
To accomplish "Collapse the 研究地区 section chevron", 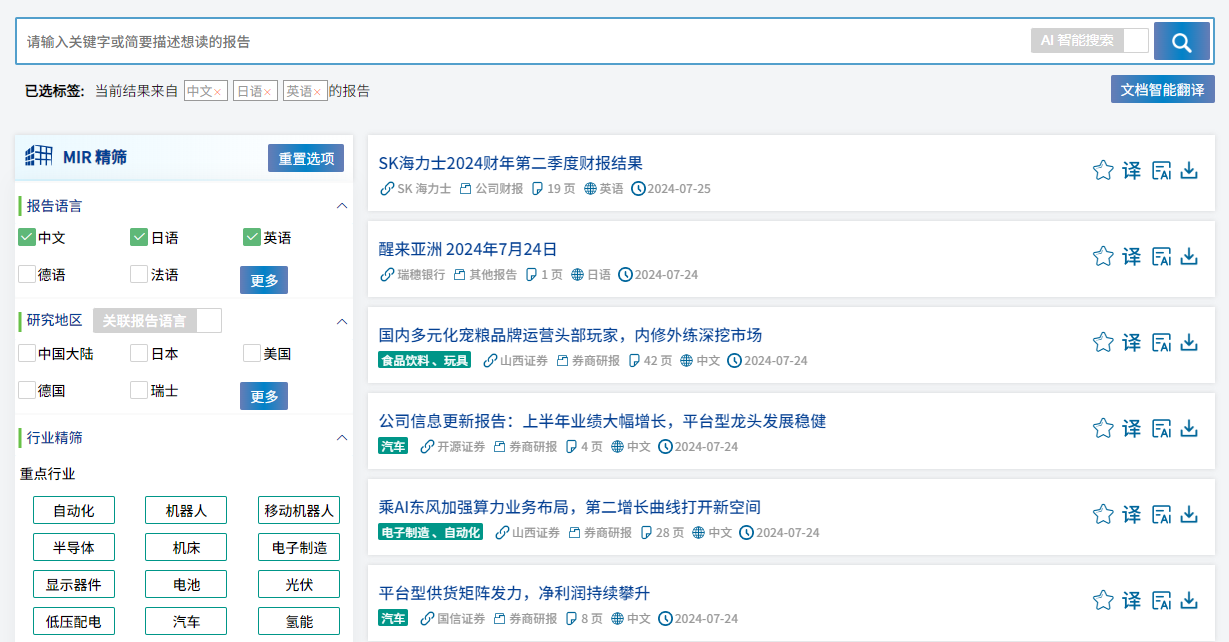I will (x=342, y=321).
